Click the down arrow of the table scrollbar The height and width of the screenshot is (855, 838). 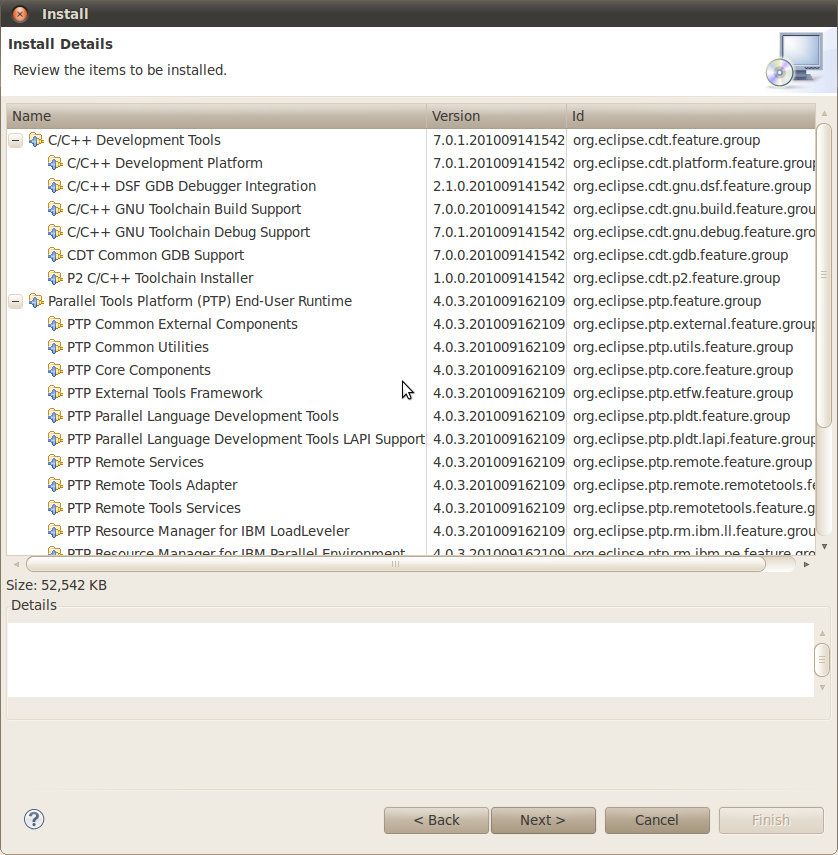(824, 546)
